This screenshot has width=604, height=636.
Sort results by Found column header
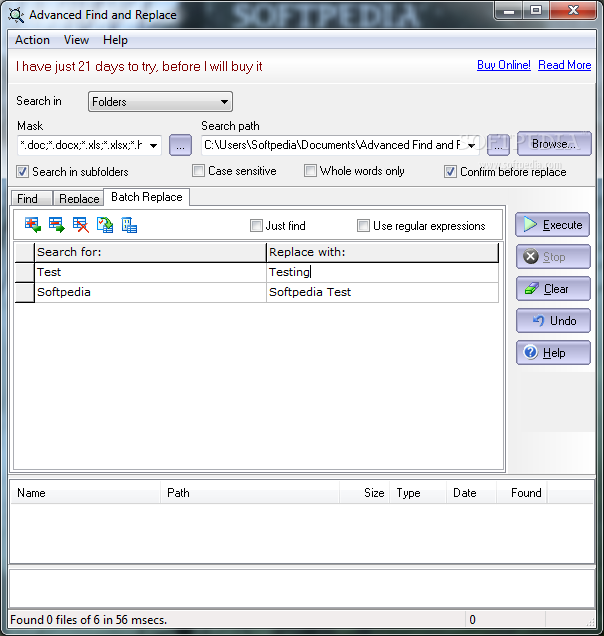point(522,493)
